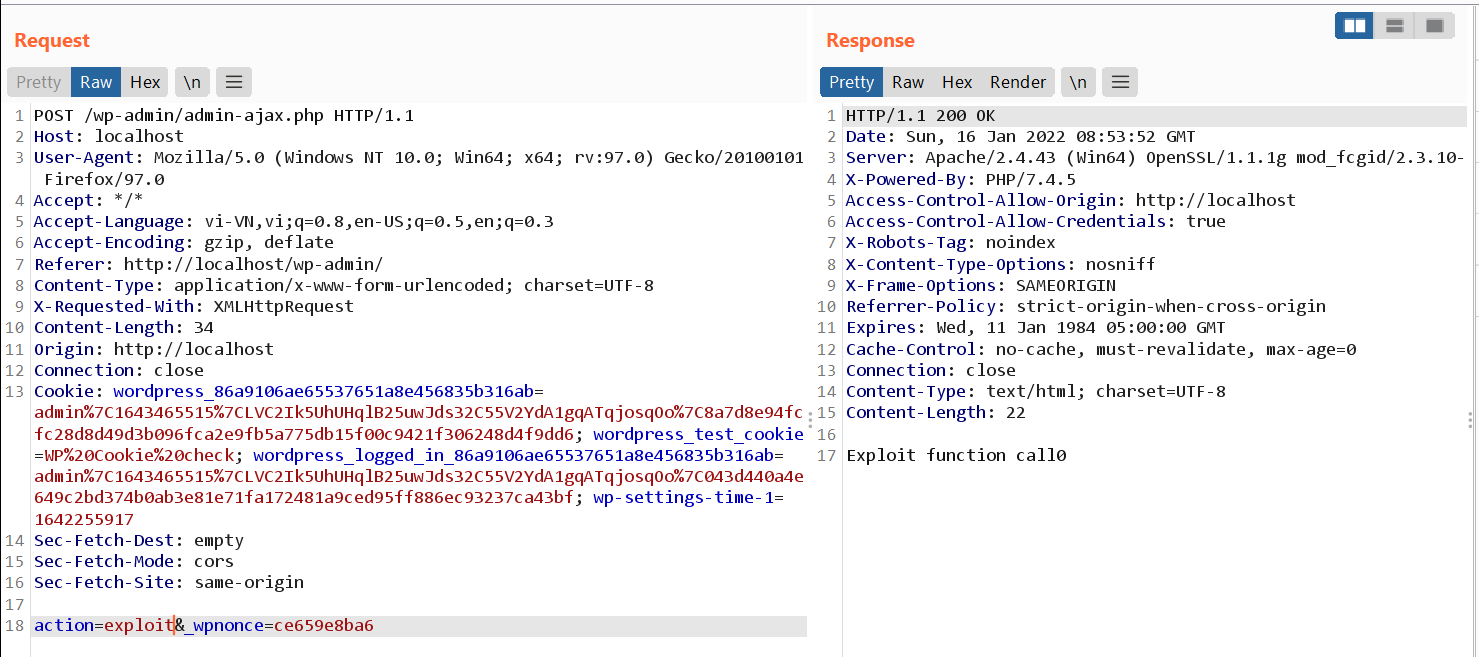The height and width of the screenshot is (657, 1479).
Task: Click the User-Agent header in request
Action: 418,168
